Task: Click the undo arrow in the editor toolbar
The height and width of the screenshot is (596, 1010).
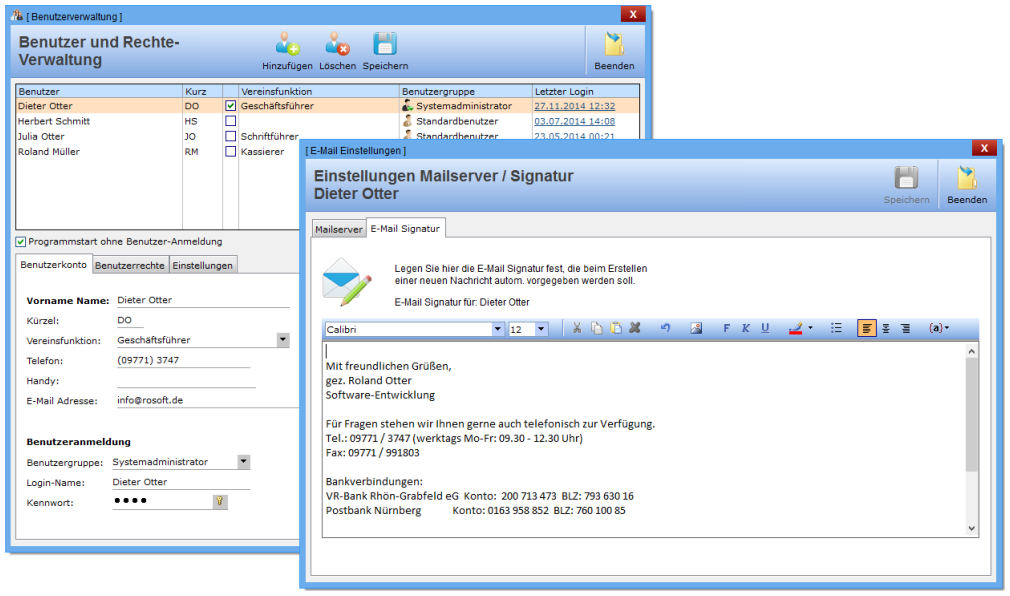Action: [665, 329]
